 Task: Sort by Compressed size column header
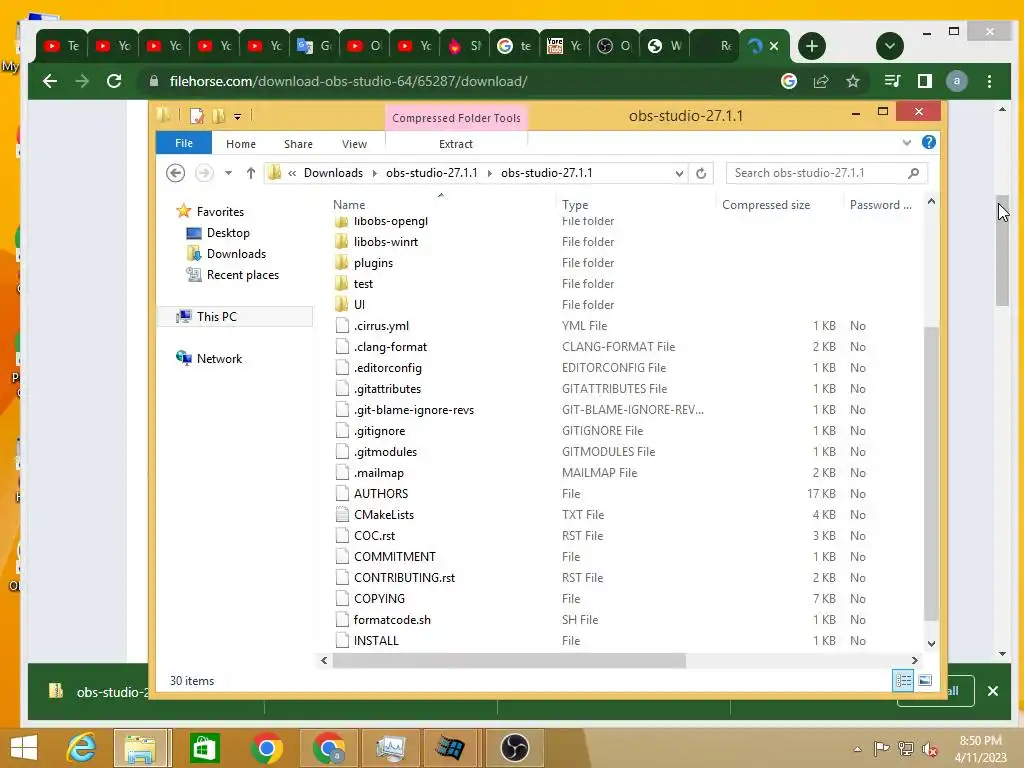click(778, 204)
